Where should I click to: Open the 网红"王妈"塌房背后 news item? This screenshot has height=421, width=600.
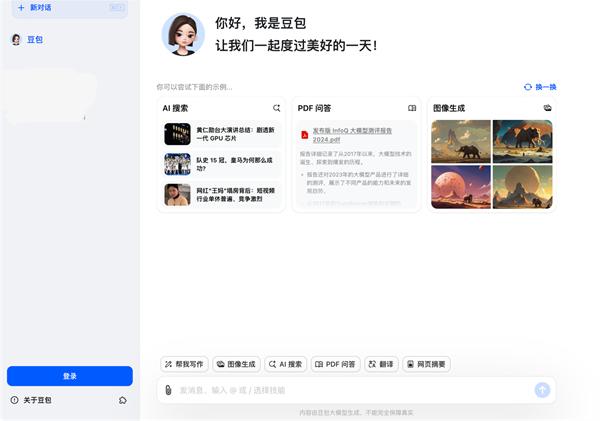(x=221, y=194)
